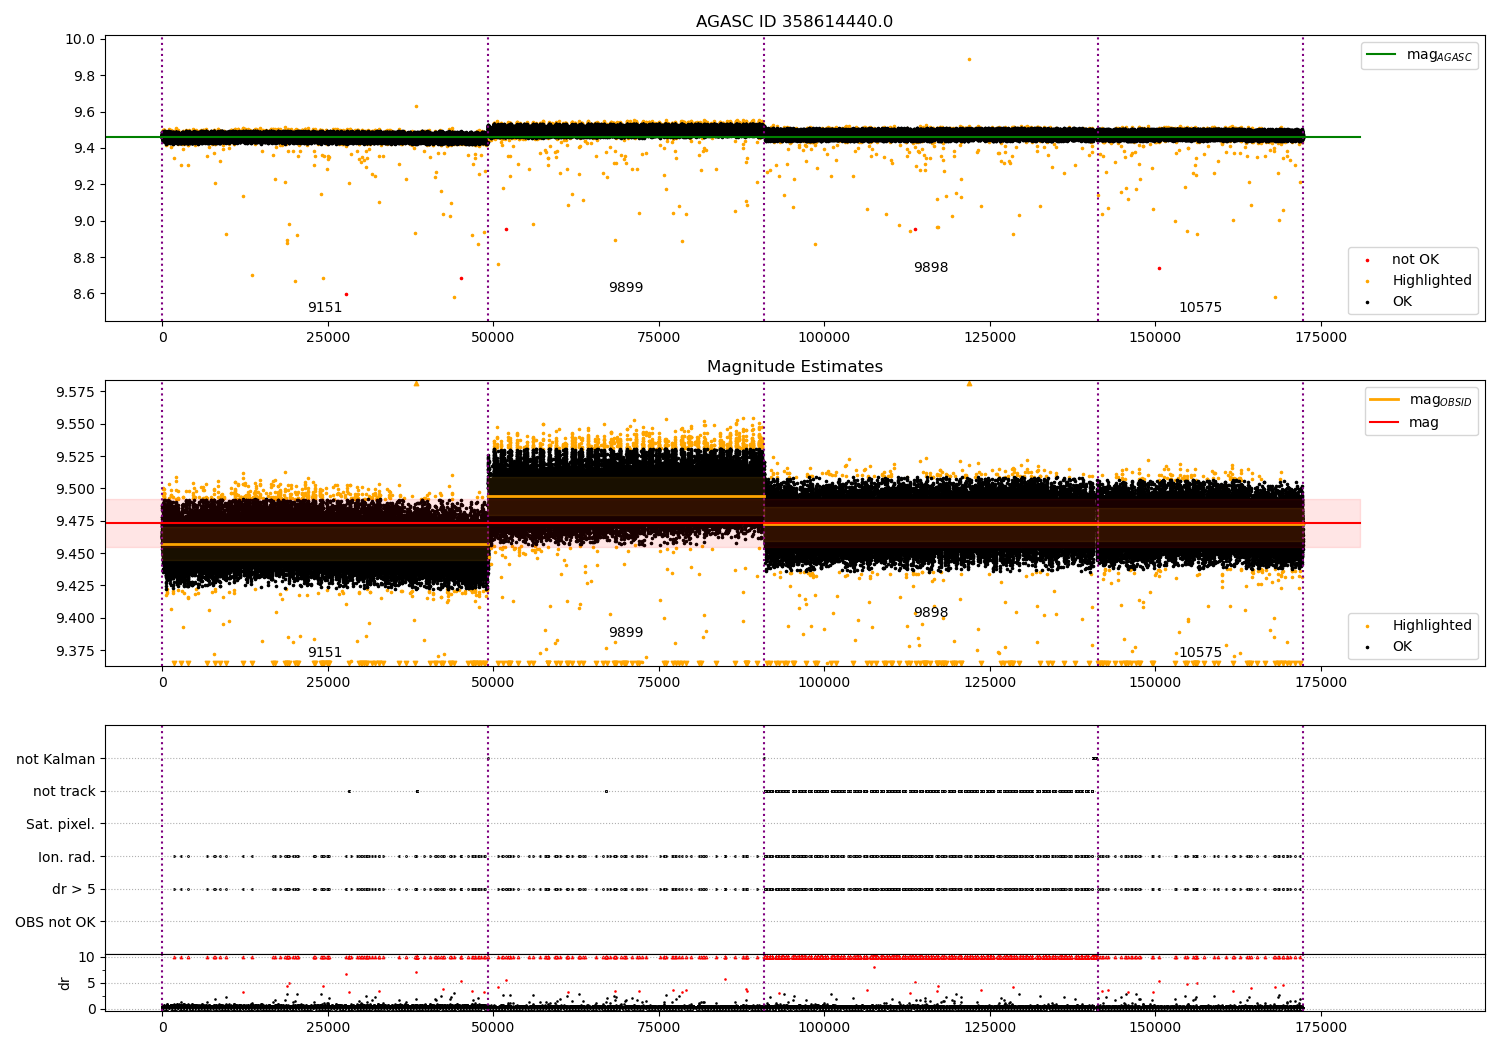Click the "Sat. pixel." row label
Viewport: 1500px width, 1050px height.
pyautogui.click(x=61, y=825)
